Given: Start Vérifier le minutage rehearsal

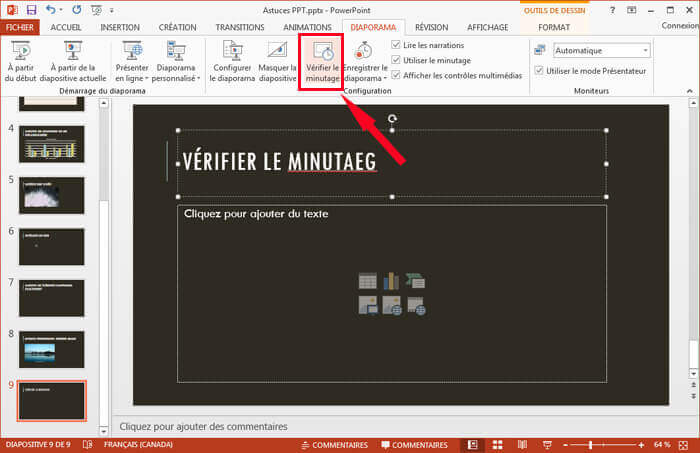Looking at the screenshot, I should [x=322, y=62].
